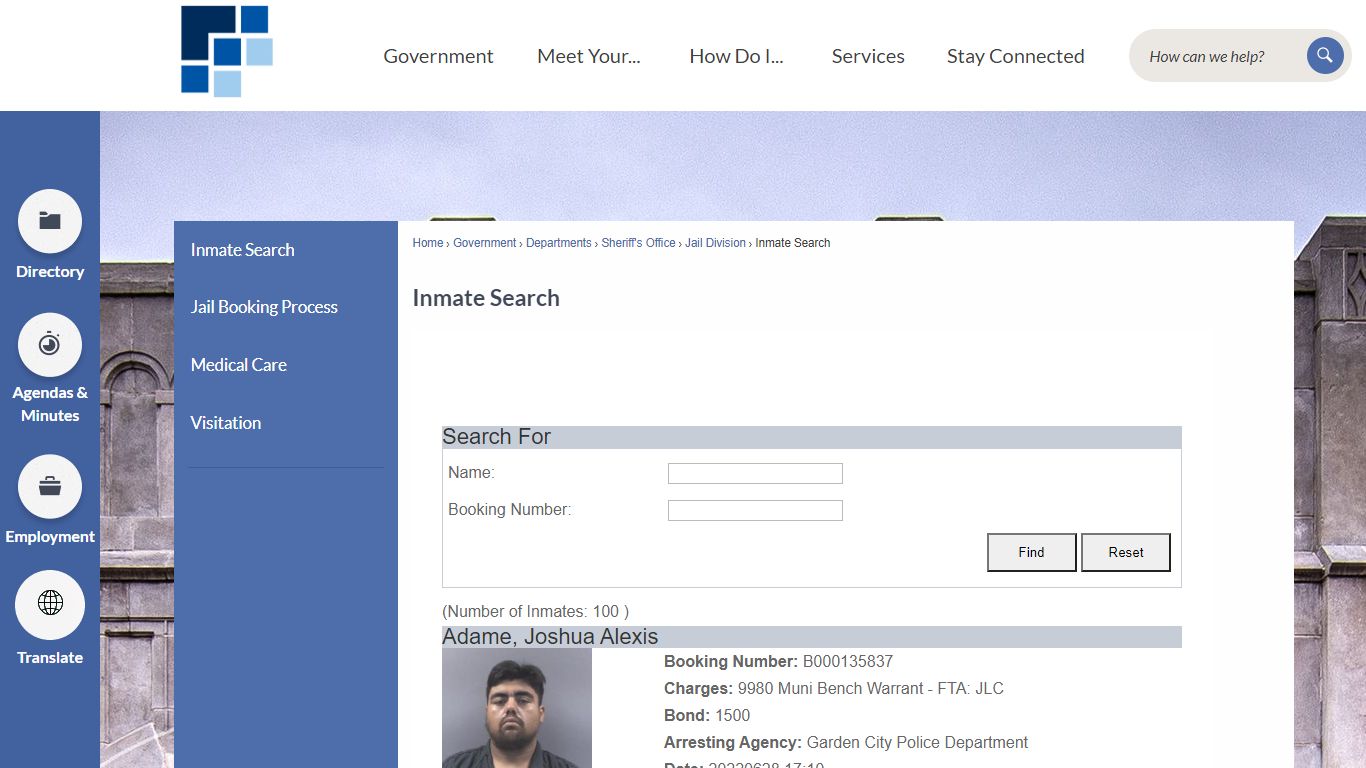
Task: Focus the 'How can we help?' search box
Action: click(1220, 56)
